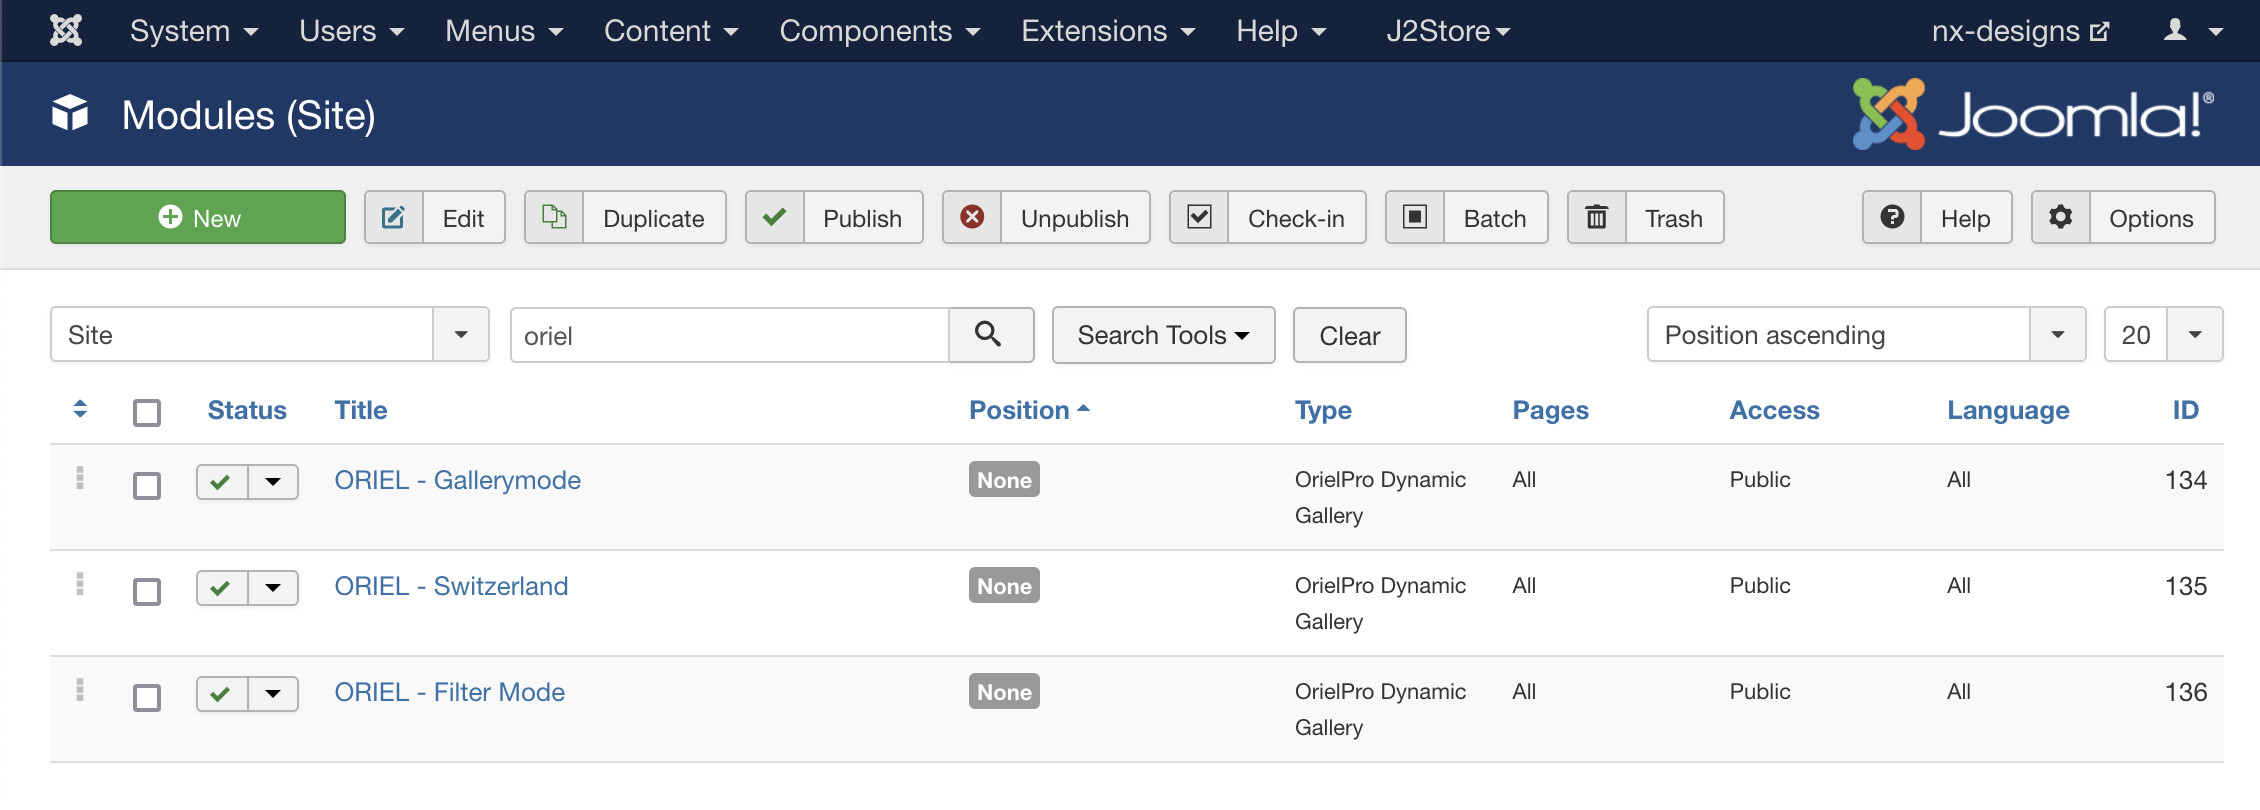The height and width of the screenshot is (810, 2260).
Task: Click the Trash bin icon
Action: 1597,217
